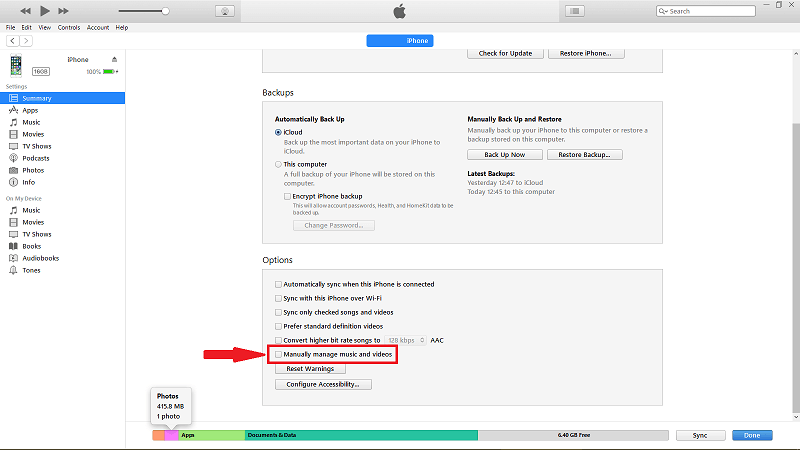Open the File menu

tap(10, 28)
